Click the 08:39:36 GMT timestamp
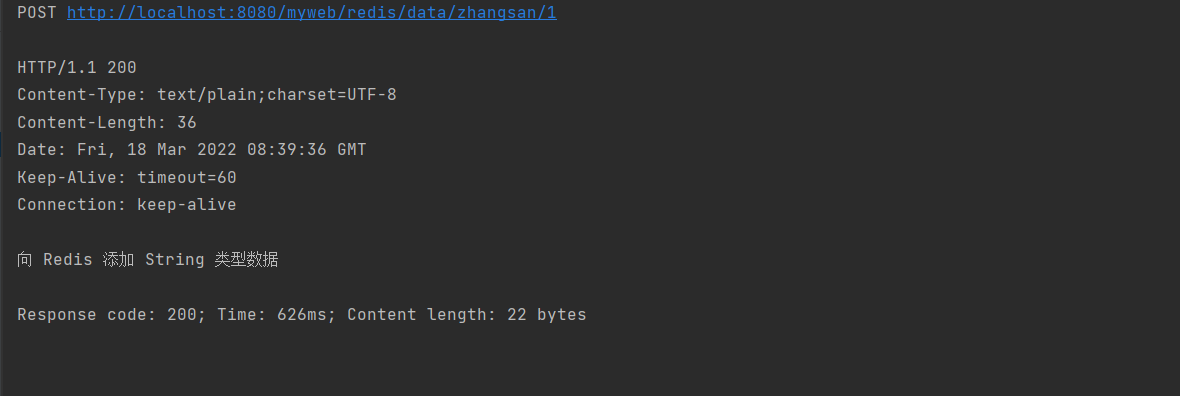This screenshot has width=1180, height=396. (x=306, y=150)
